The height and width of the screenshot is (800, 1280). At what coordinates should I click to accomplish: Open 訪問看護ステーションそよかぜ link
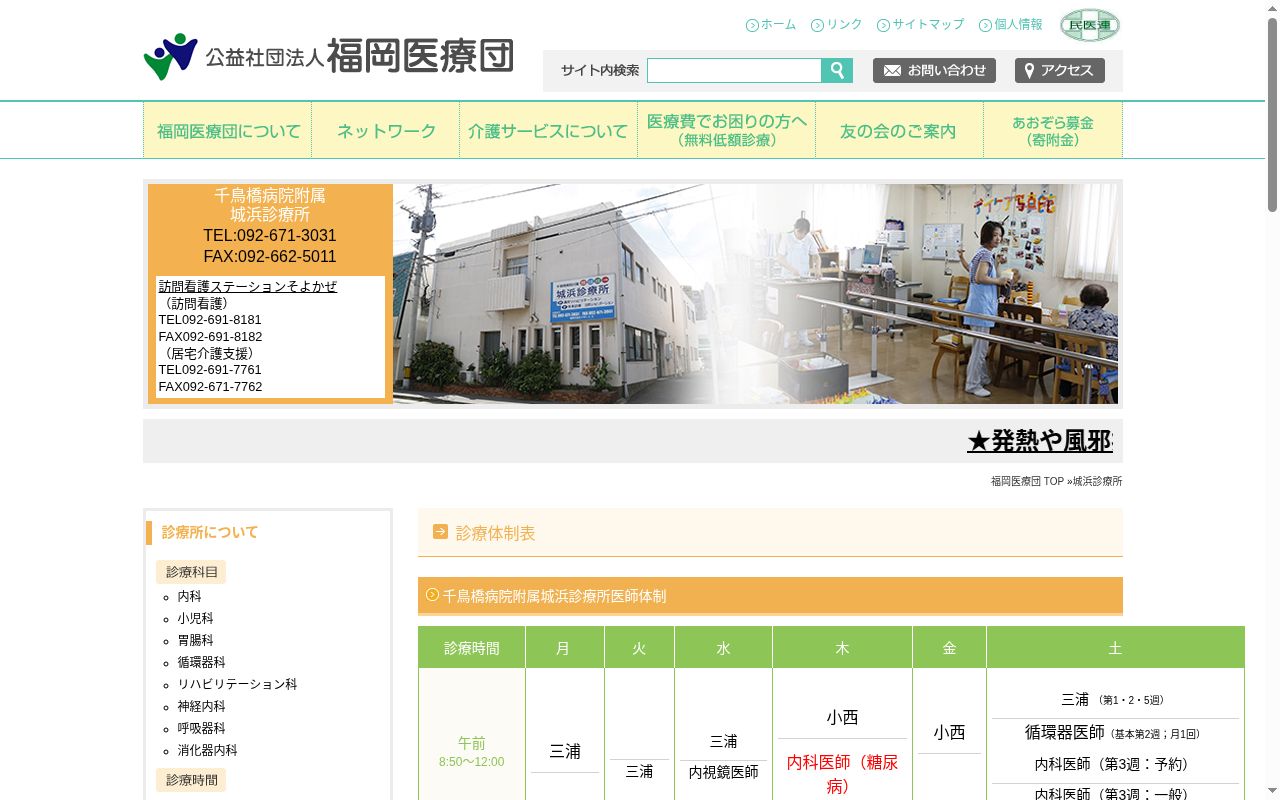pos(248,287)
